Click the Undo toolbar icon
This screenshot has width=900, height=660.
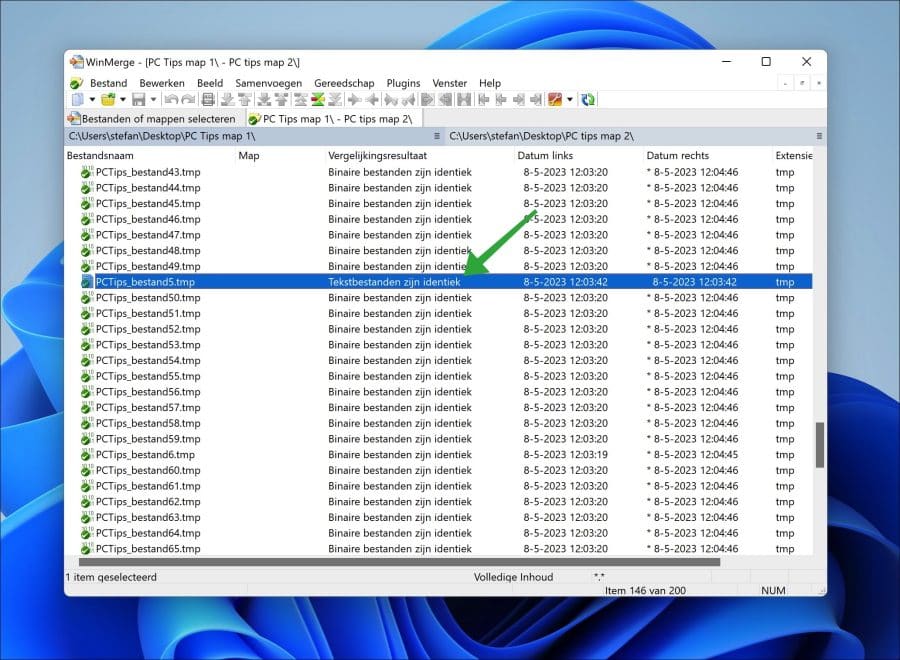[x=170, y=100]
